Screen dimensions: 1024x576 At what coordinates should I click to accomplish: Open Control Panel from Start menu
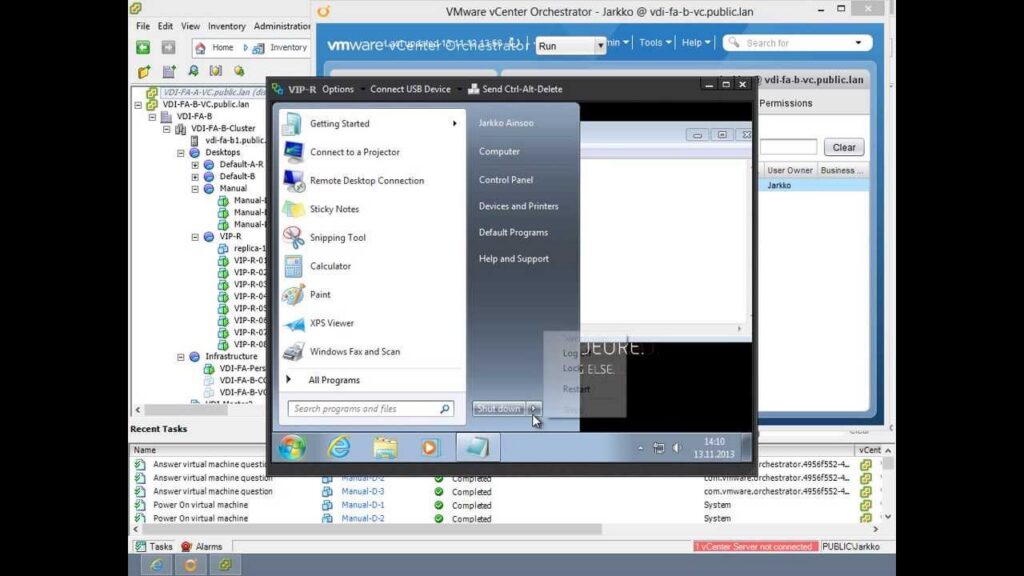click(x=506, y=180)
